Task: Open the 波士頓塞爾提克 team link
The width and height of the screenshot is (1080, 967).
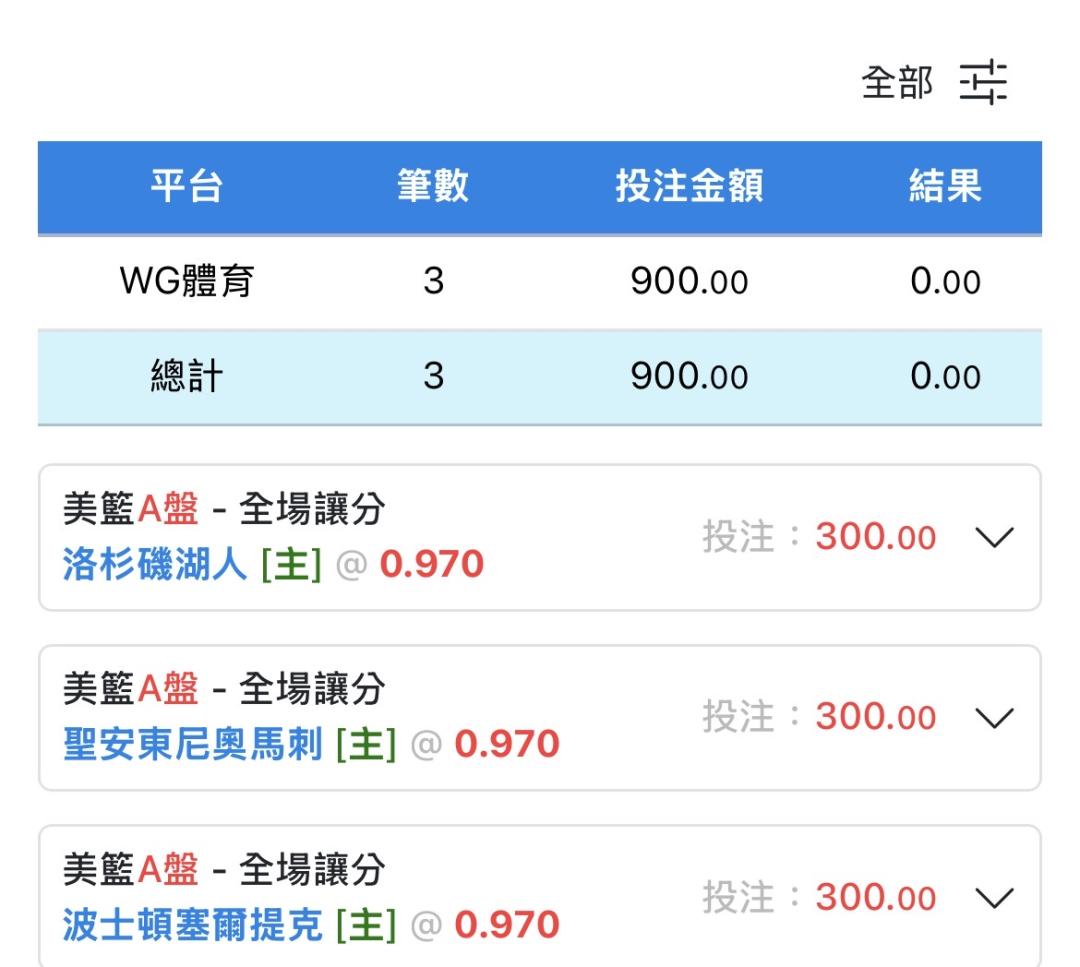Action: coord(192,925)
